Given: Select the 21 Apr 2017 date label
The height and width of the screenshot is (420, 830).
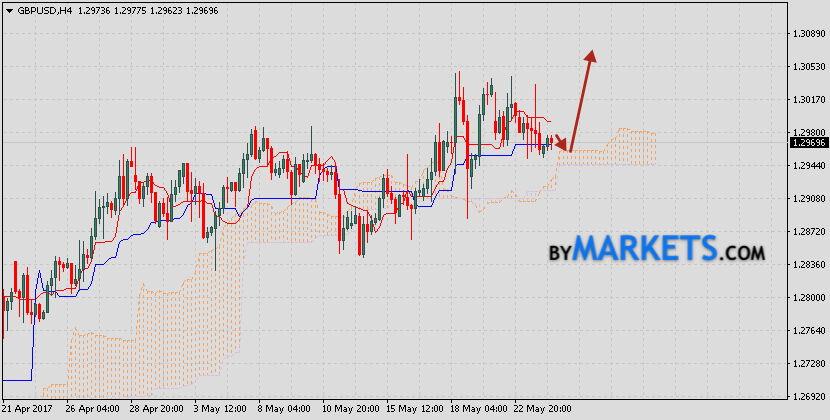Looking at the screenshot, I should point(28,411).
